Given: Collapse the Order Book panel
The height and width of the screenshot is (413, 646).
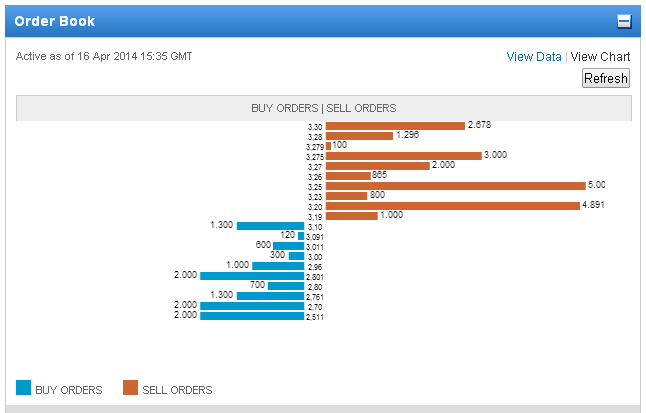Looking at the screenshot, I should tap(624, 21).
